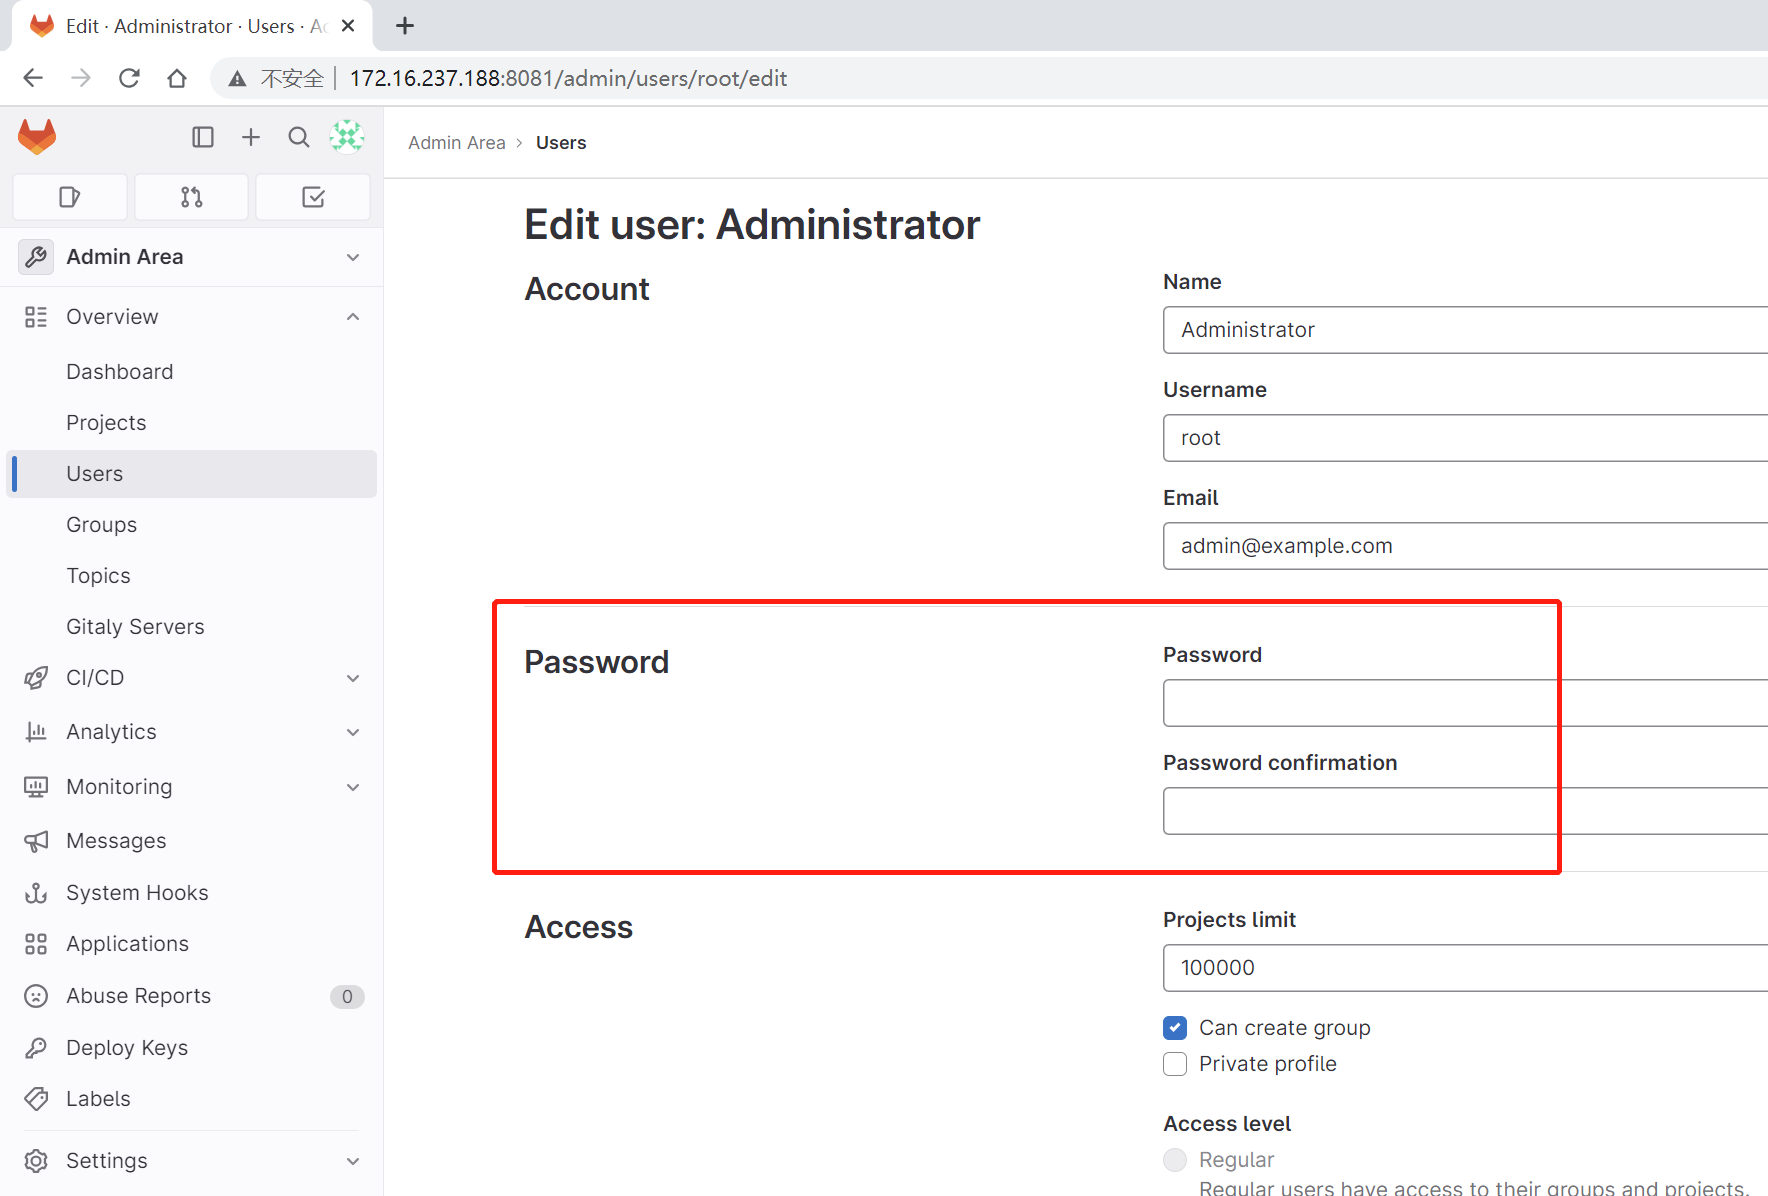The height and width of the screenshot is (1196, 1768).
Task: Click the Monitoring monitor icon
Action: click(36, 787)
